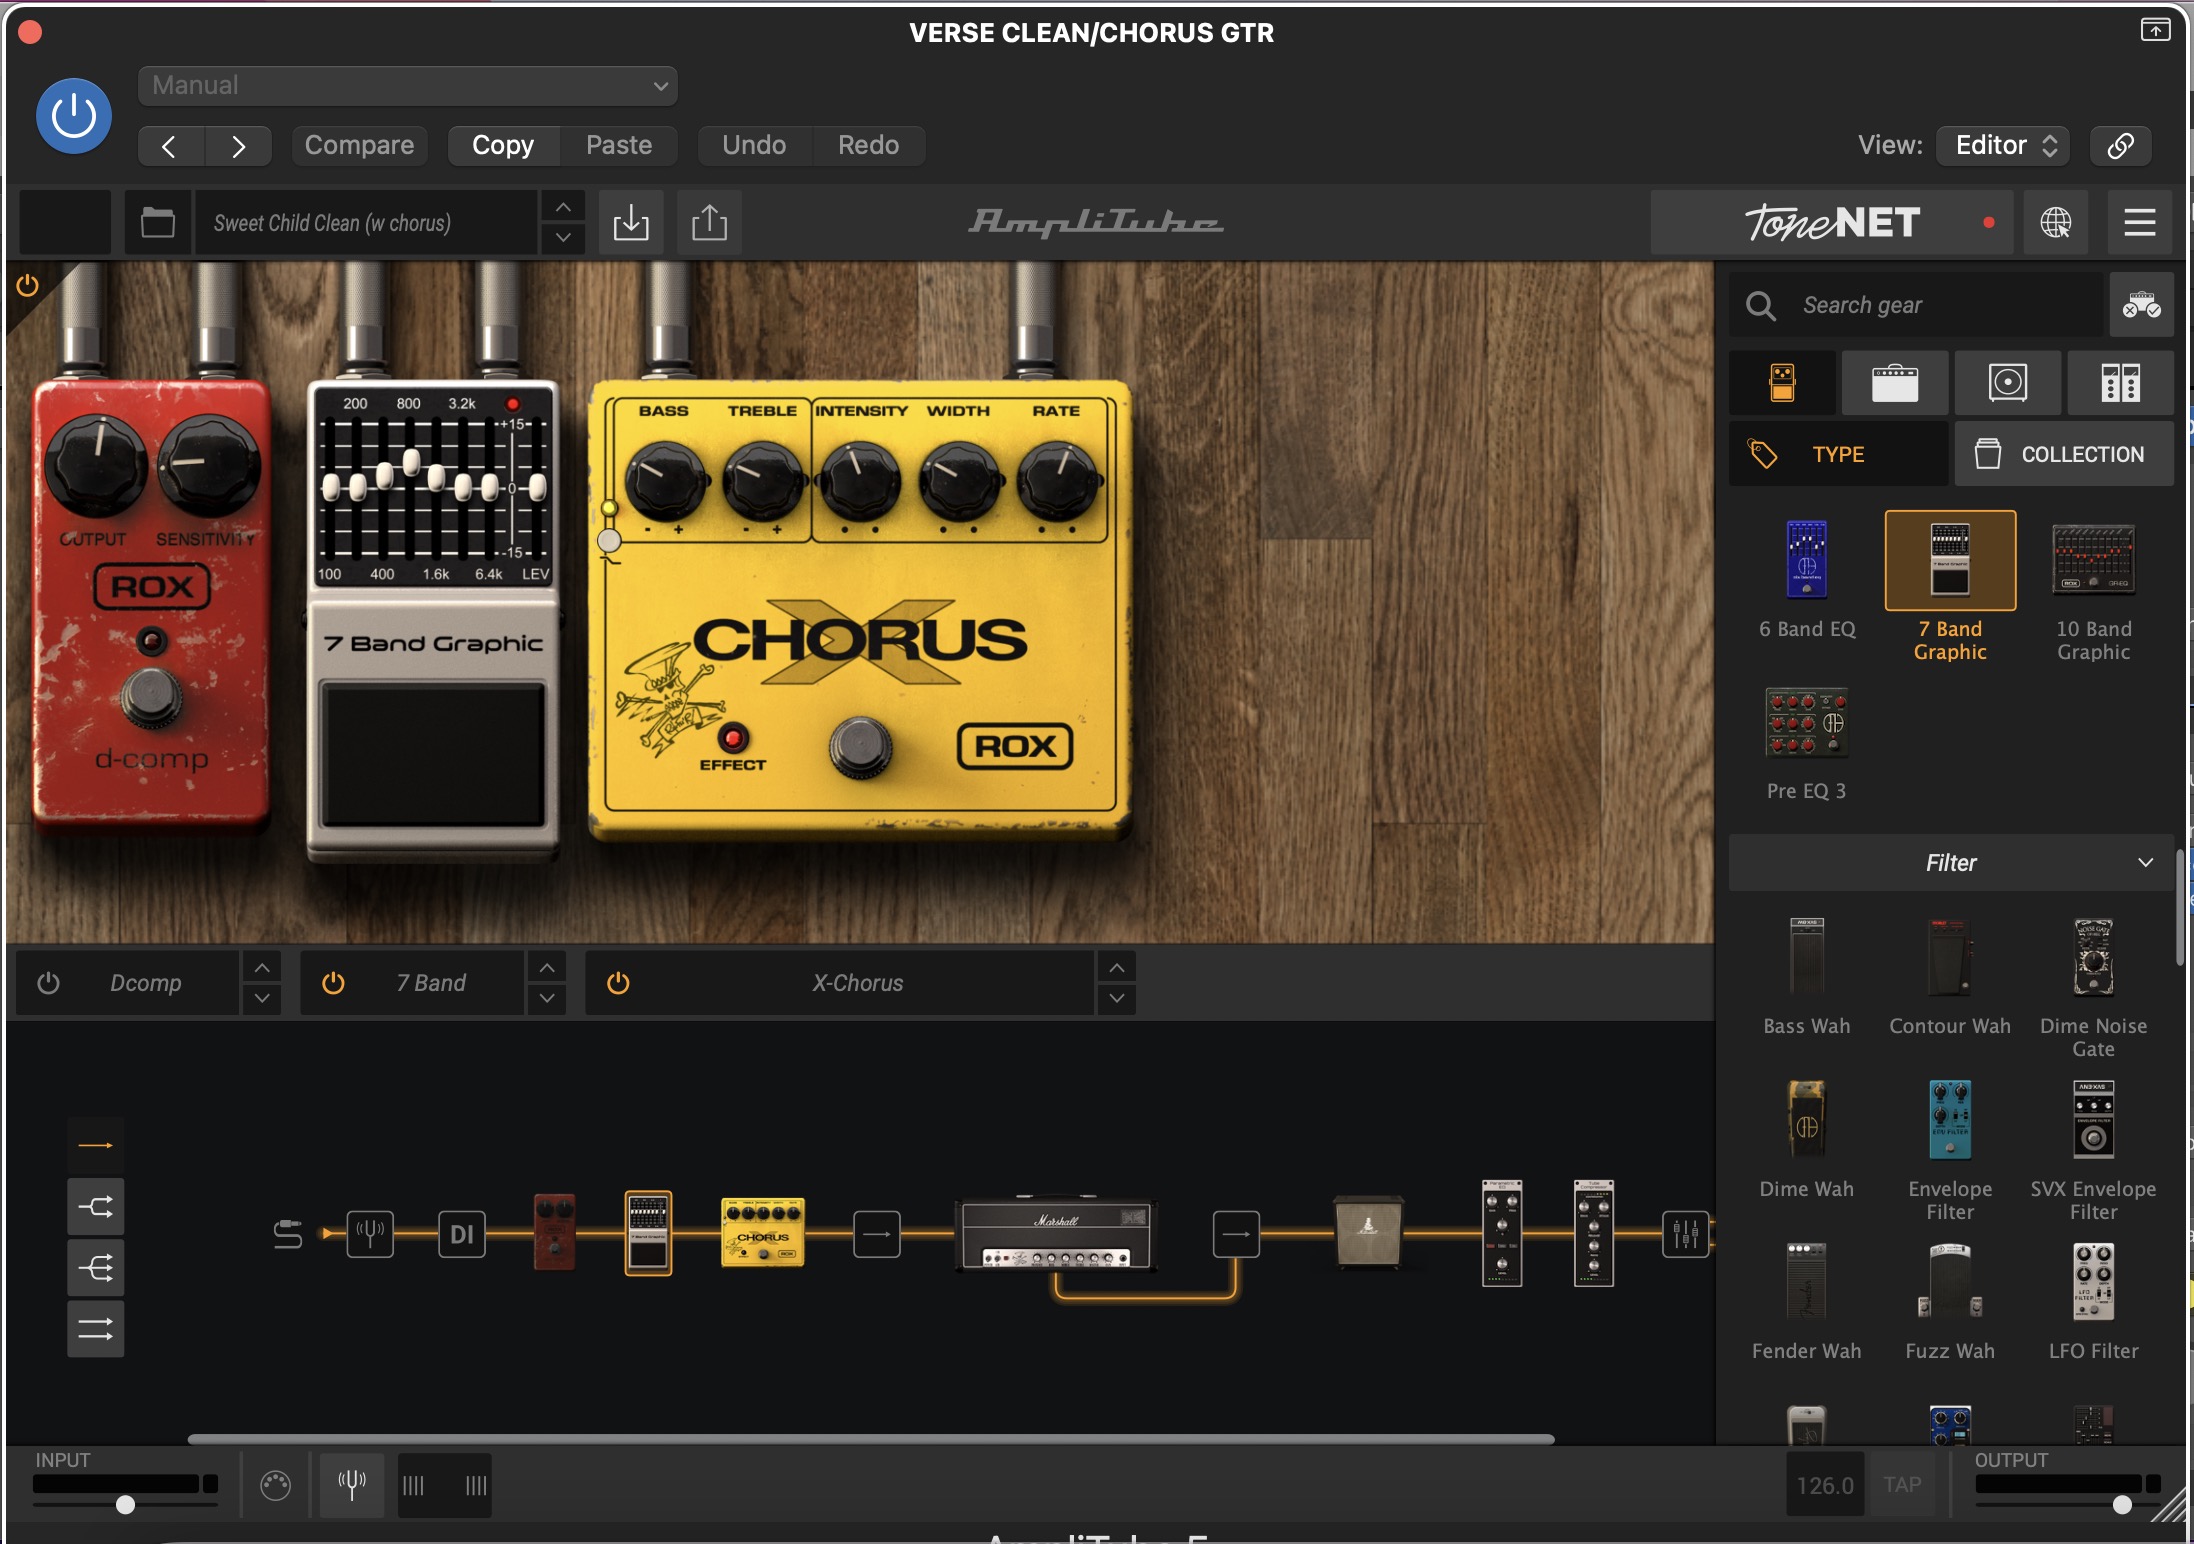Click the INPUT level slider handle
The width and height of the screenshot is (2194, 1544).
[125, 1504]
